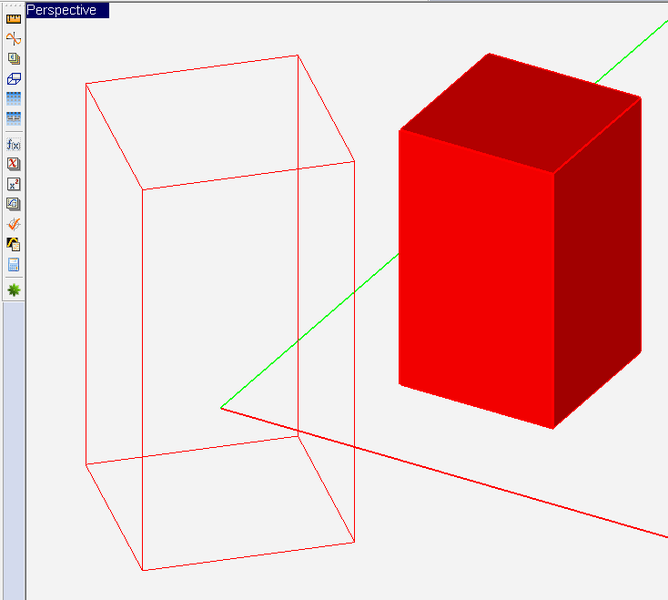Click the orange sine curve icon

[x=14, y=39]
